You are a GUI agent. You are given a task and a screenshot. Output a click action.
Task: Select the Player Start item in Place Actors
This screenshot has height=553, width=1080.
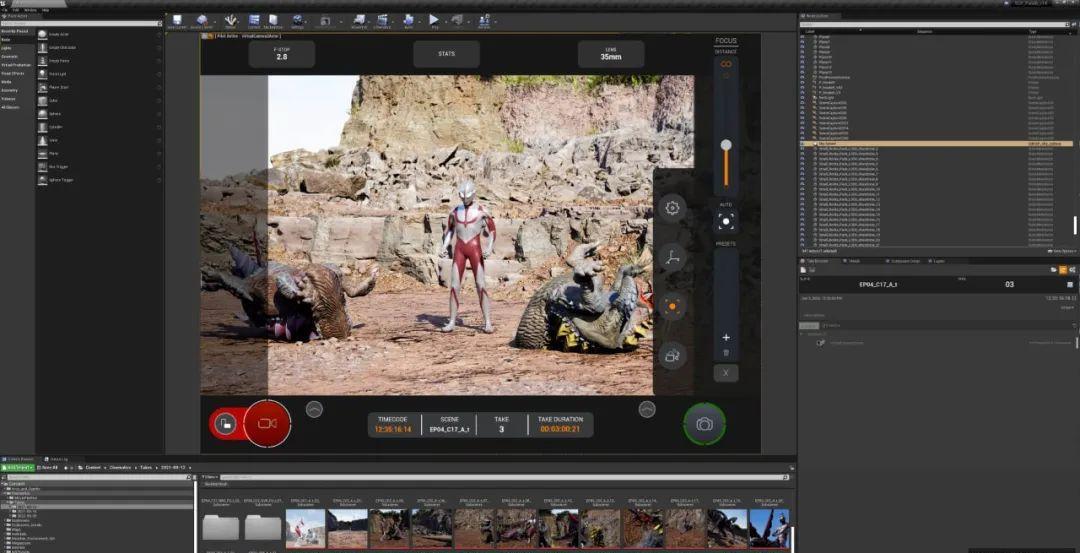click(x=100, y=87)
